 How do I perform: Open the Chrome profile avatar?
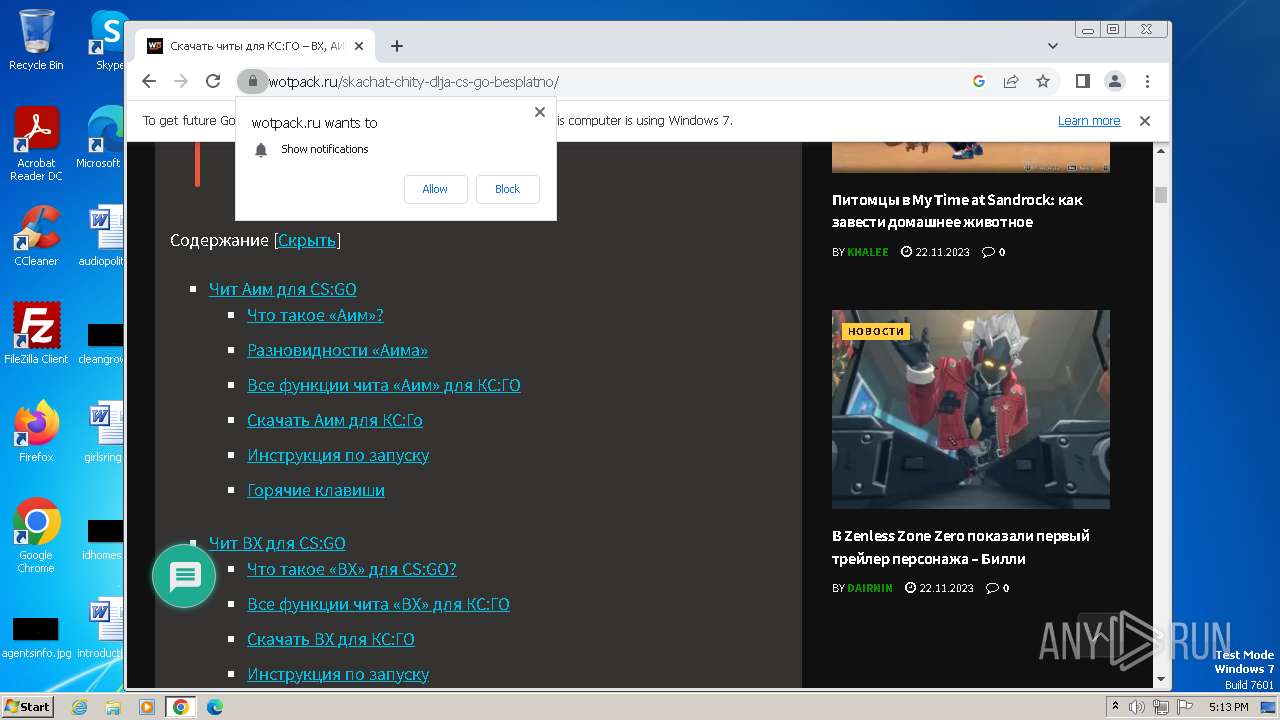[x=1114, y=81]
